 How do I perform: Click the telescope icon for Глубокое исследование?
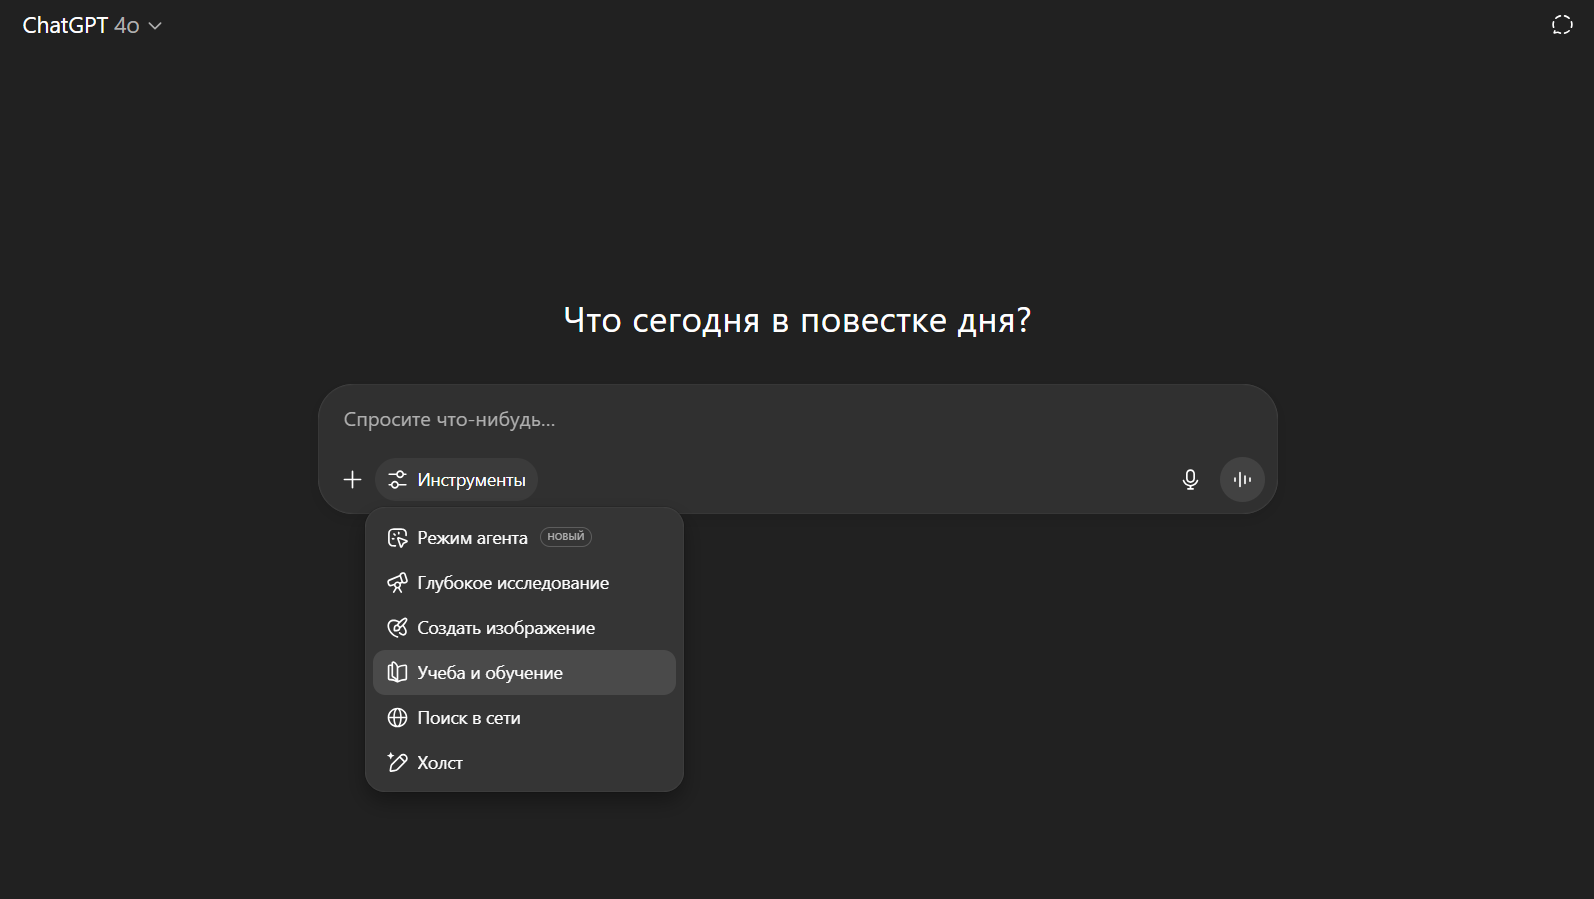coord(397,583)
